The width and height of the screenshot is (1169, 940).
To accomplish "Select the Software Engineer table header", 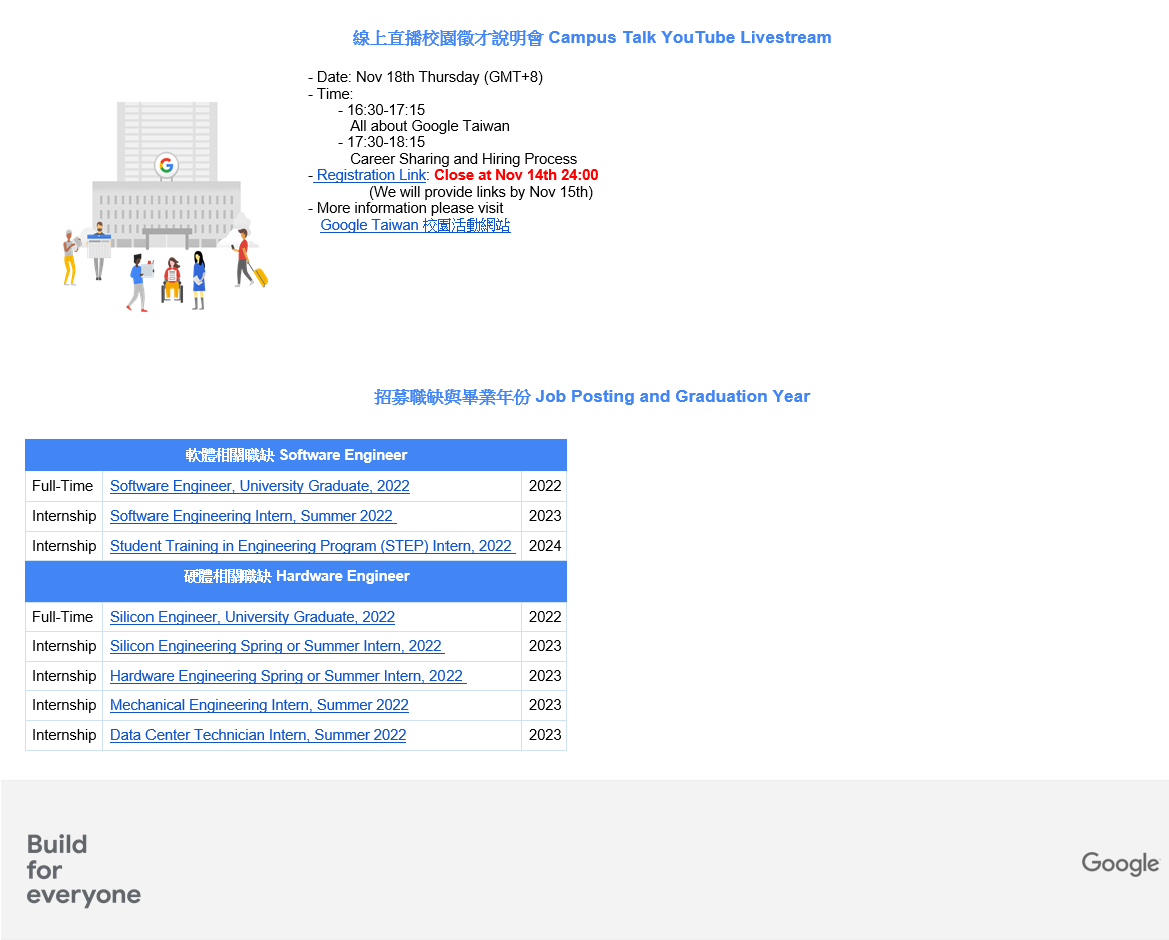I will pos(296,455).
